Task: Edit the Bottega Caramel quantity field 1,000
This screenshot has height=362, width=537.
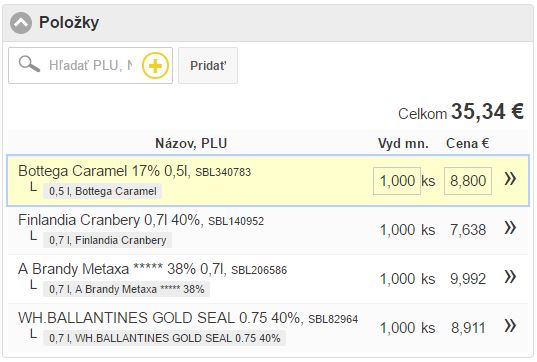Action: click(397, 181)
